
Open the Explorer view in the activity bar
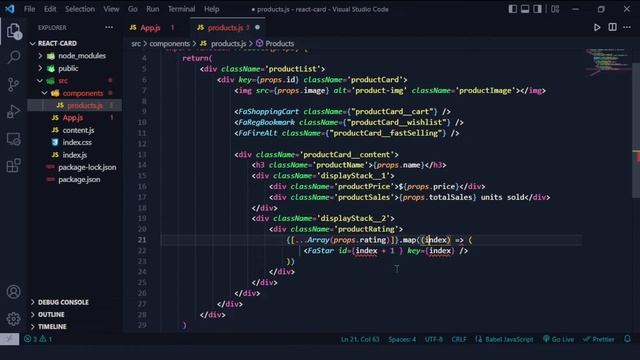pos(13,31)
